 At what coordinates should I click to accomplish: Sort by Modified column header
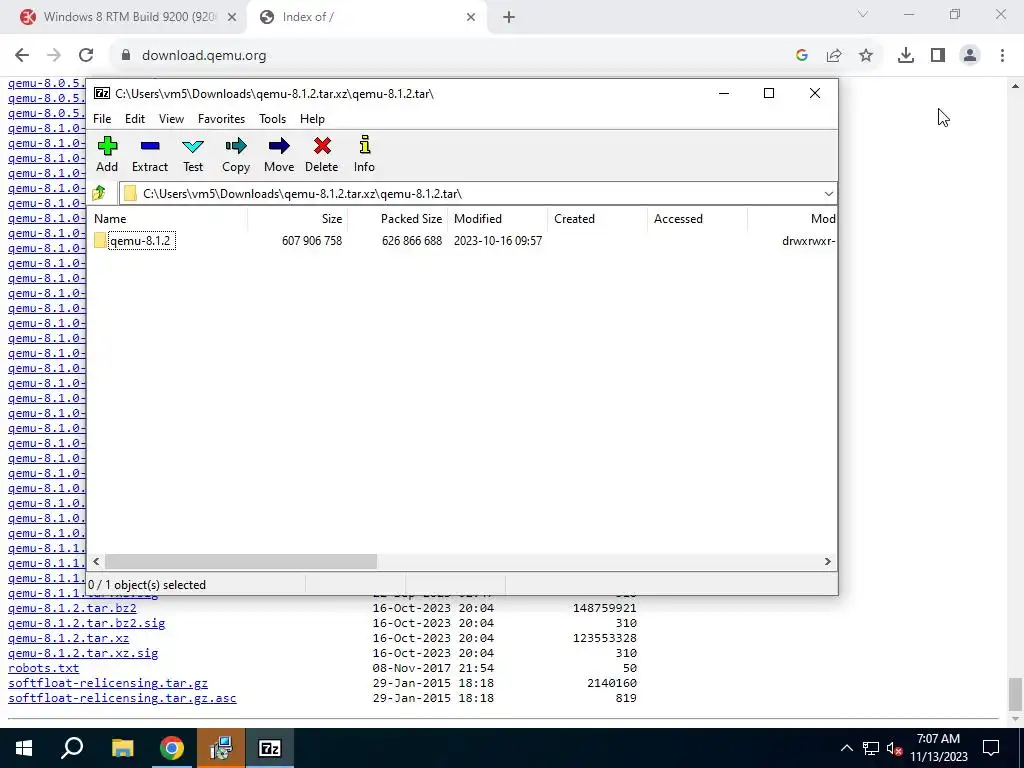(497, 219)
